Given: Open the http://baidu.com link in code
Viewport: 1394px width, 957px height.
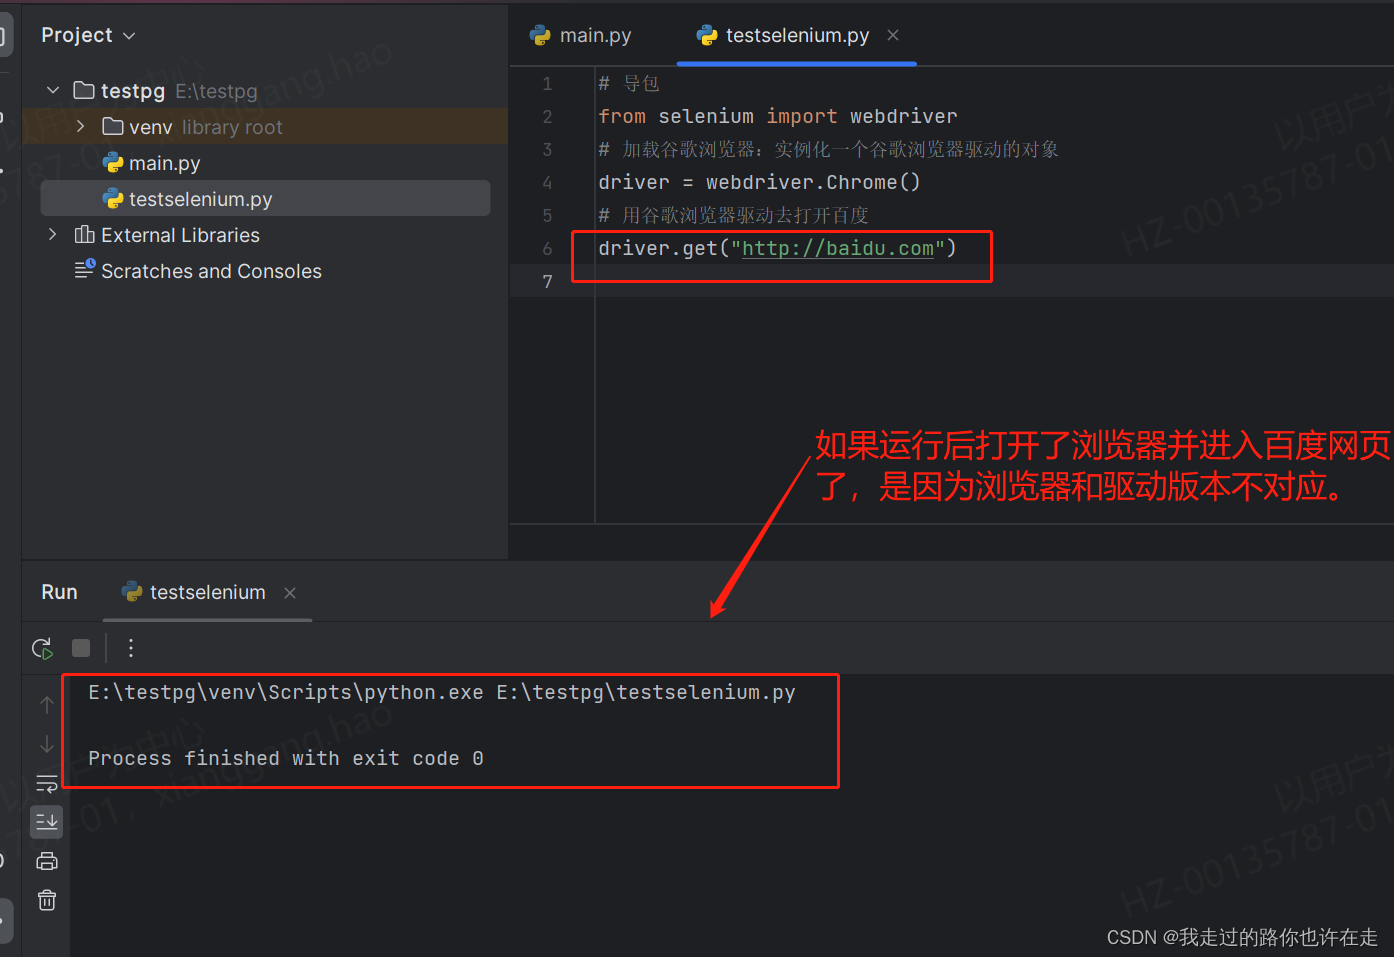Looking at the screenshot, I should (x=837, y=248).
